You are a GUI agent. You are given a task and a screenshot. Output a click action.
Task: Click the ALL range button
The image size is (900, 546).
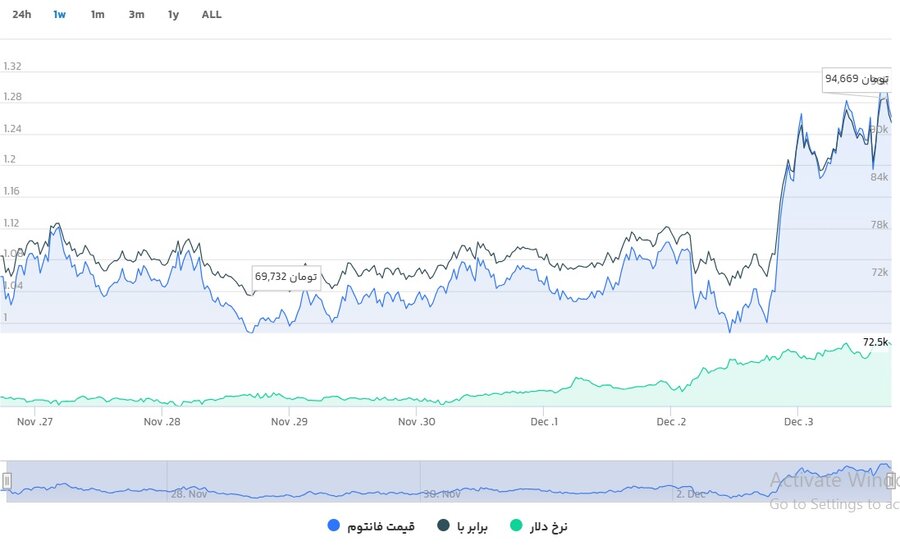[x=212, y=15]
